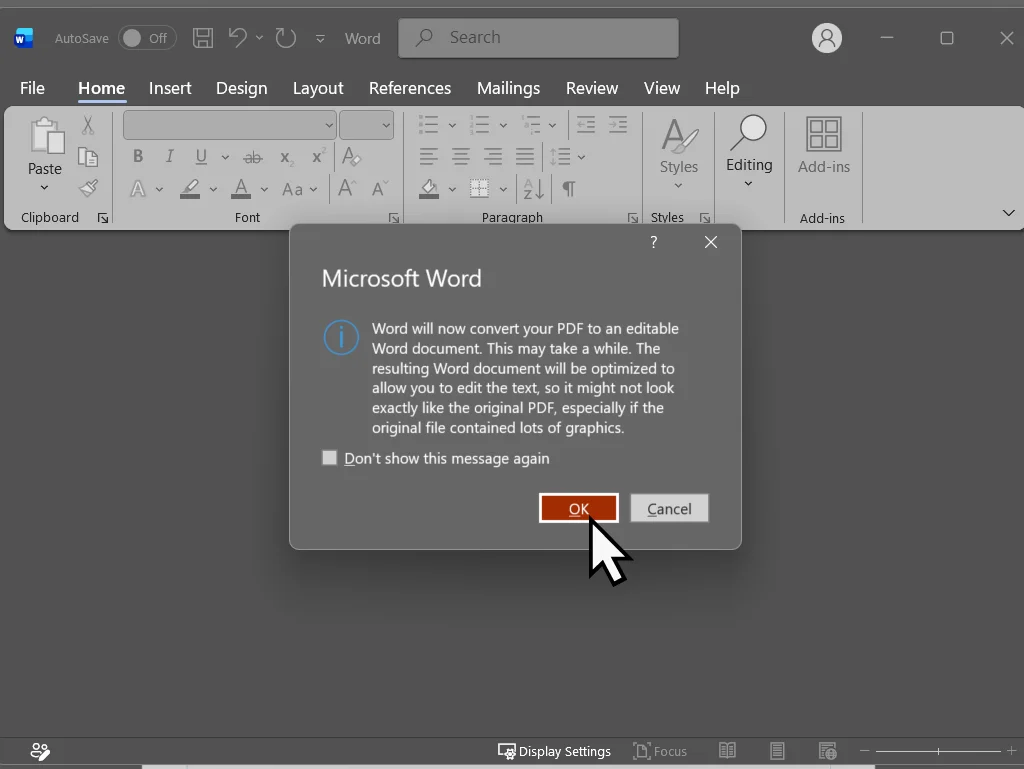Open the font size dropdown

click(386, 125)
